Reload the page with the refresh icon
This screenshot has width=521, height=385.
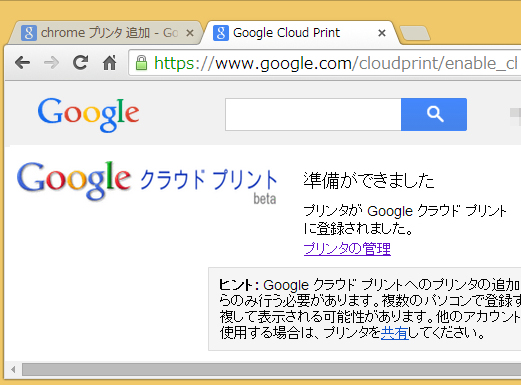pos(80,62)
